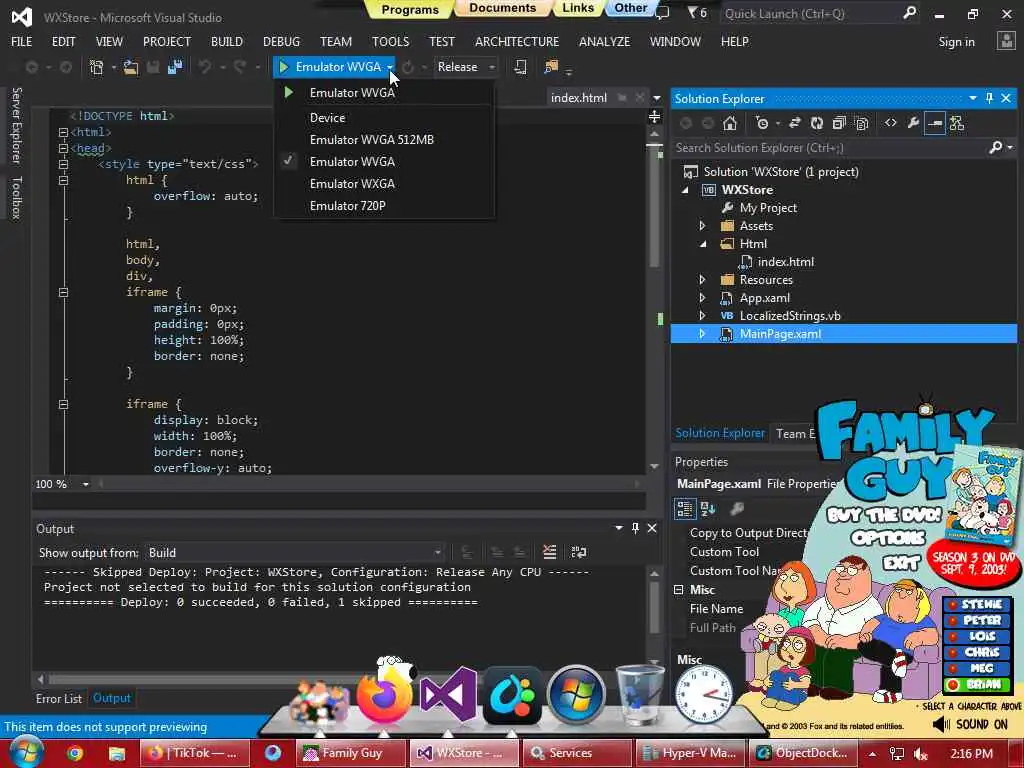This screenshot has height=768, width=1024.
Task: Toggle SOUND ON in Family Guy window
Action: (971, 724)
